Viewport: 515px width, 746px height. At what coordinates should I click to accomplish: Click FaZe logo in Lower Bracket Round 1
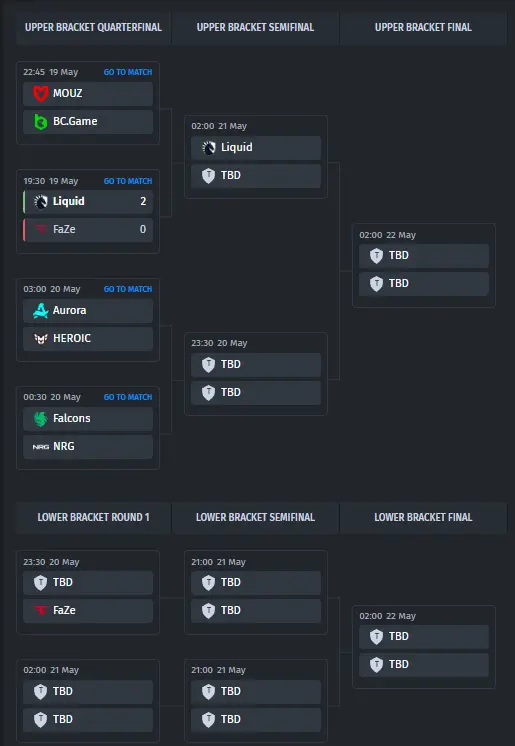(41, 610)
